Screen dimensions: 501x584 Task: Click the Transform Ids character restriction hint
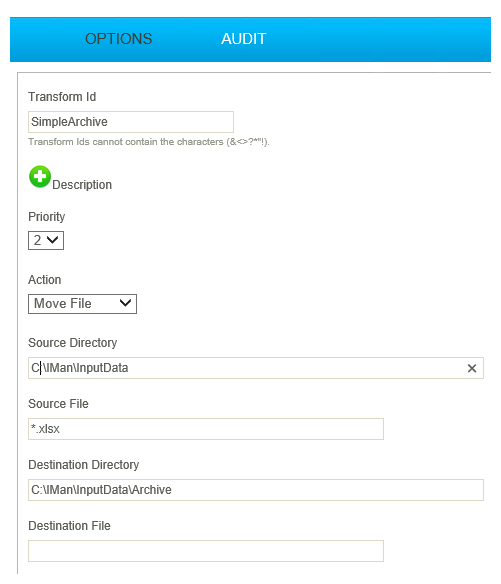coord(149,142)
